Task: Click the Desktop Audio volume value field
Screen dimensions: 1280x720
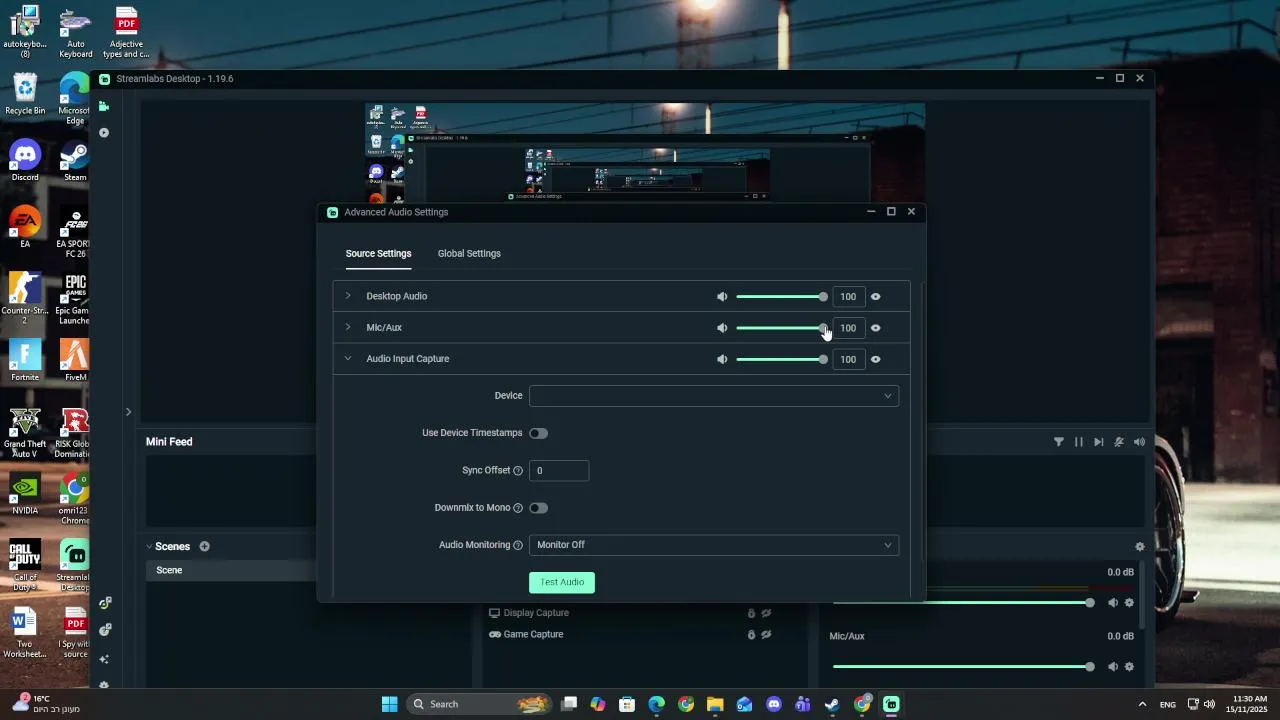Action: point(848,297)
